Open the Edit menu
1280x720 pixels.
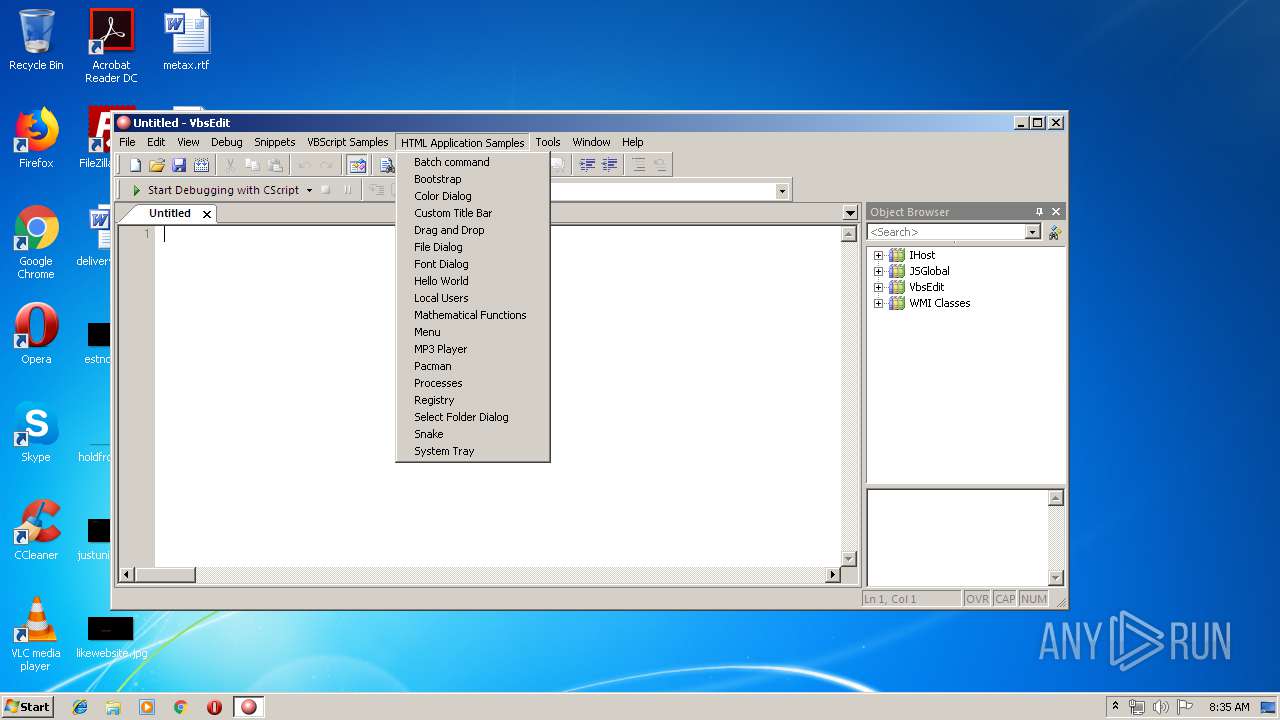[156, 142]
